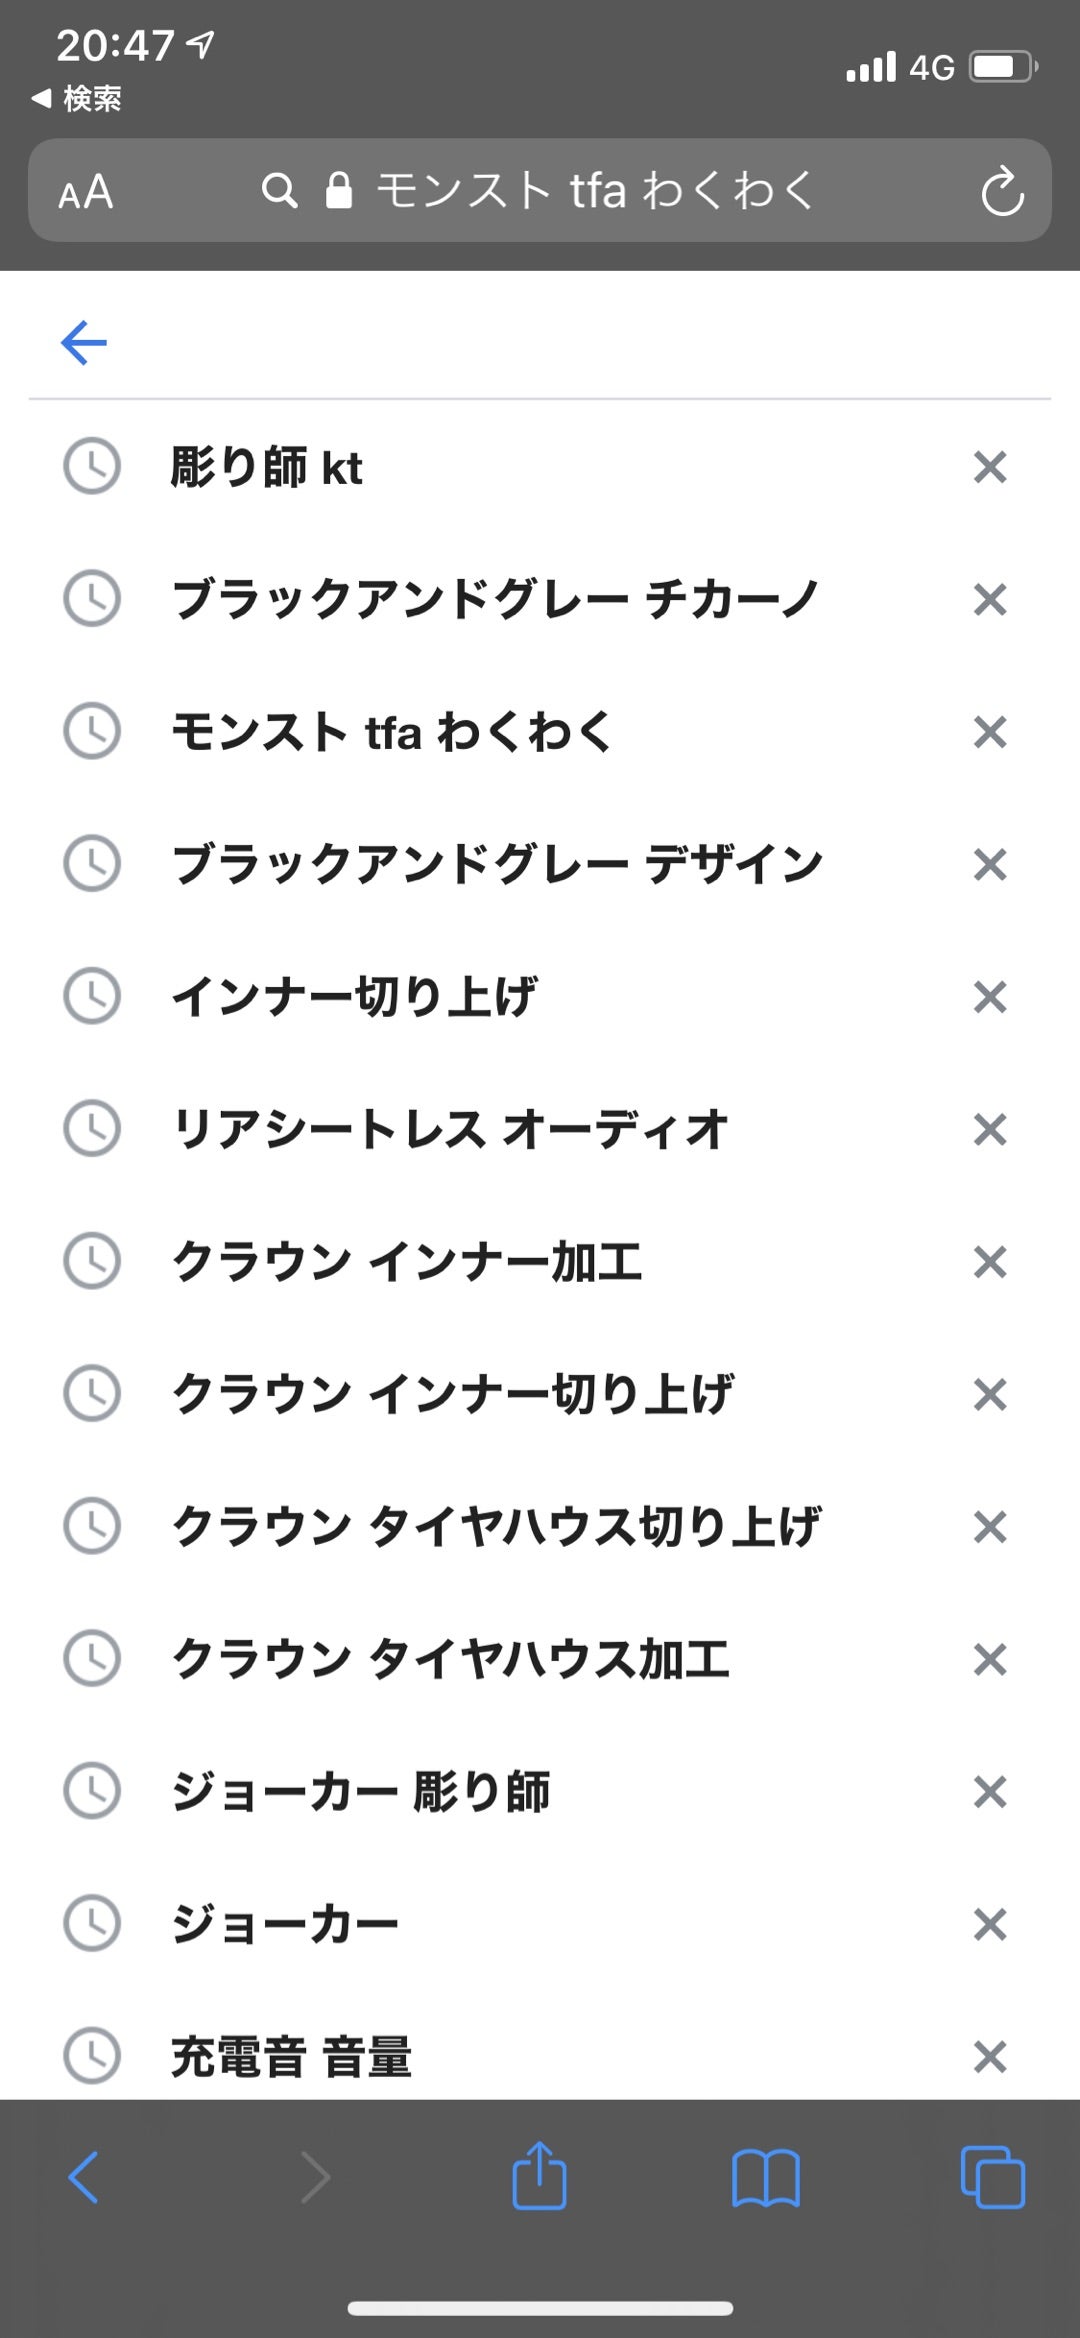Delete the ジョーカー 彫り師 history entry
Image resolution: width=1080 pixels, height=2338 pixels.
pyautogui.click(x=989, y=1792)
